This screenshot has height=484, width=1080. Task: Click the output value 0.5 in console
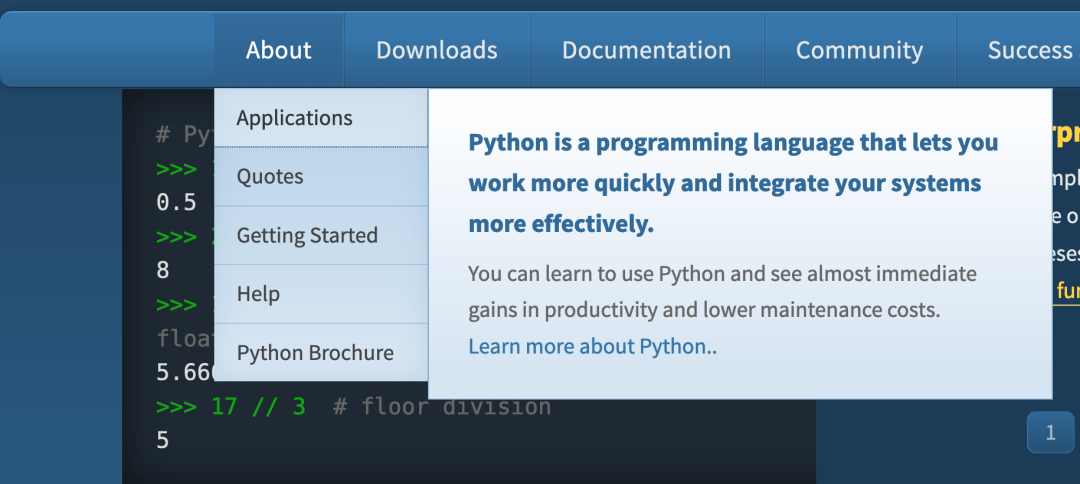177,202
